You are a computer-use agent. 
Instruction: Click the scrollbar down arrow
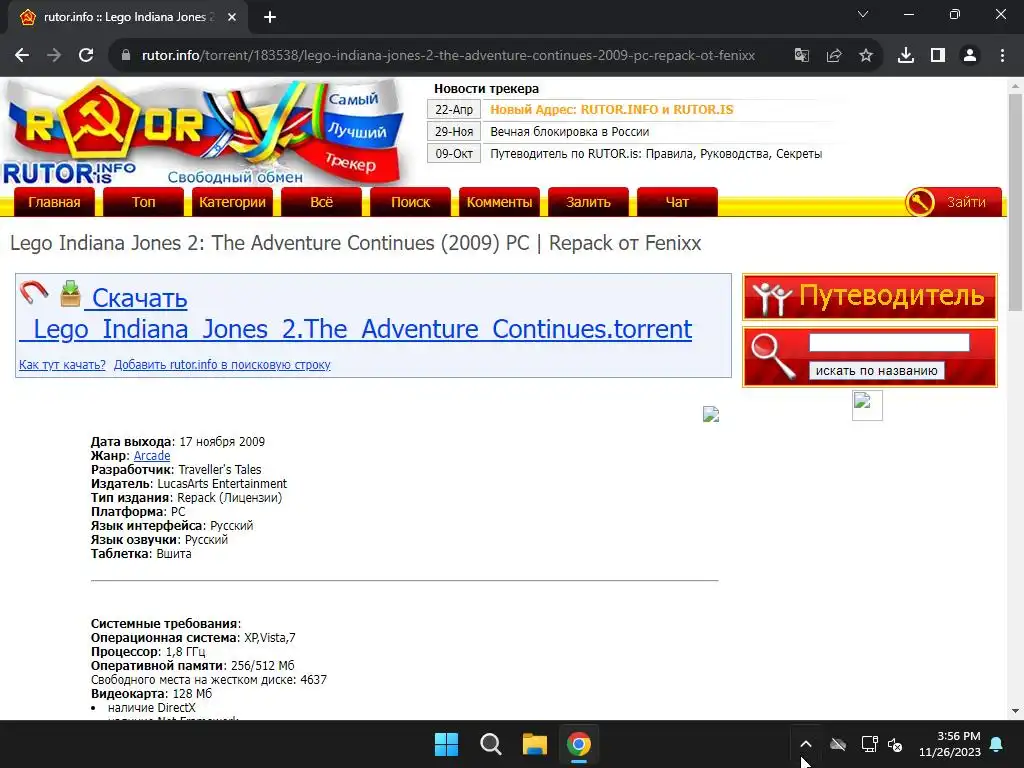click(x=1015, y=712)
